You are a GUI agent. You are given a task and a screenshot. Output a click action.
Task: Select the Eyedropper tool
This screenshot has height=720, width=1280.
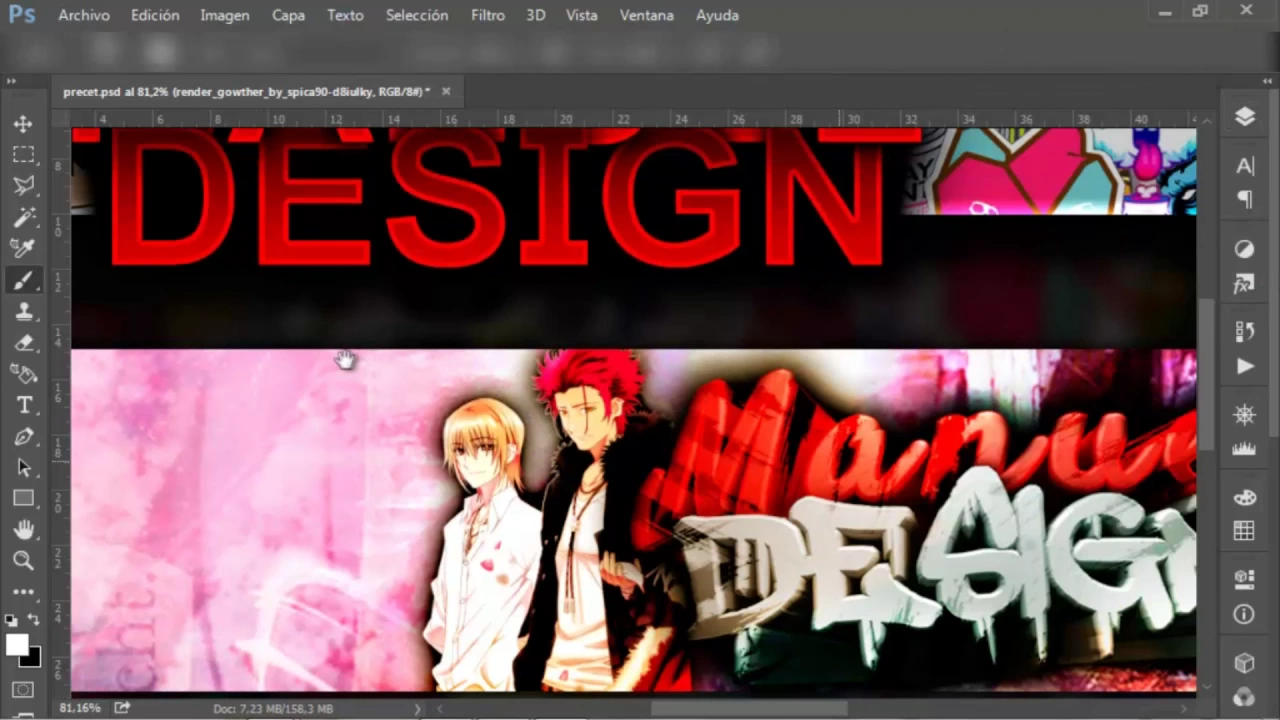(23, 248)
